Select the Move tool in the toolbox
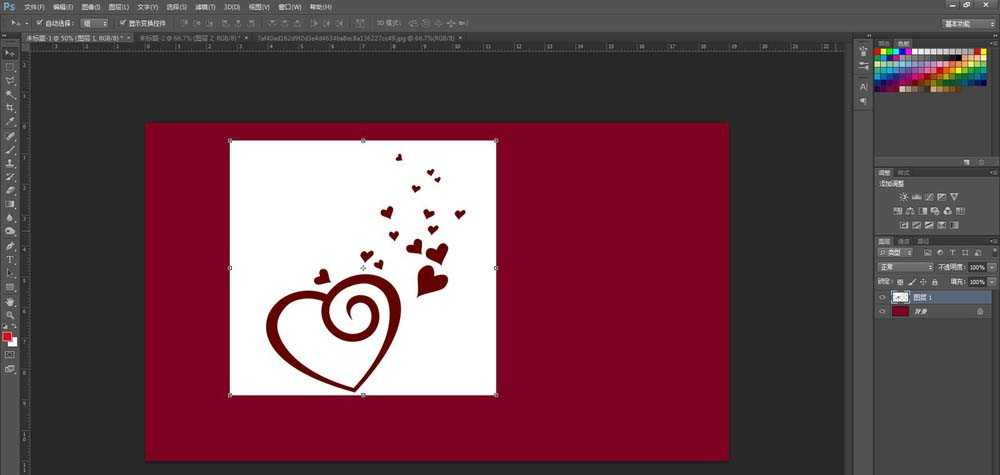Screen dimensions: 1000x475 [x=10, y=52]
